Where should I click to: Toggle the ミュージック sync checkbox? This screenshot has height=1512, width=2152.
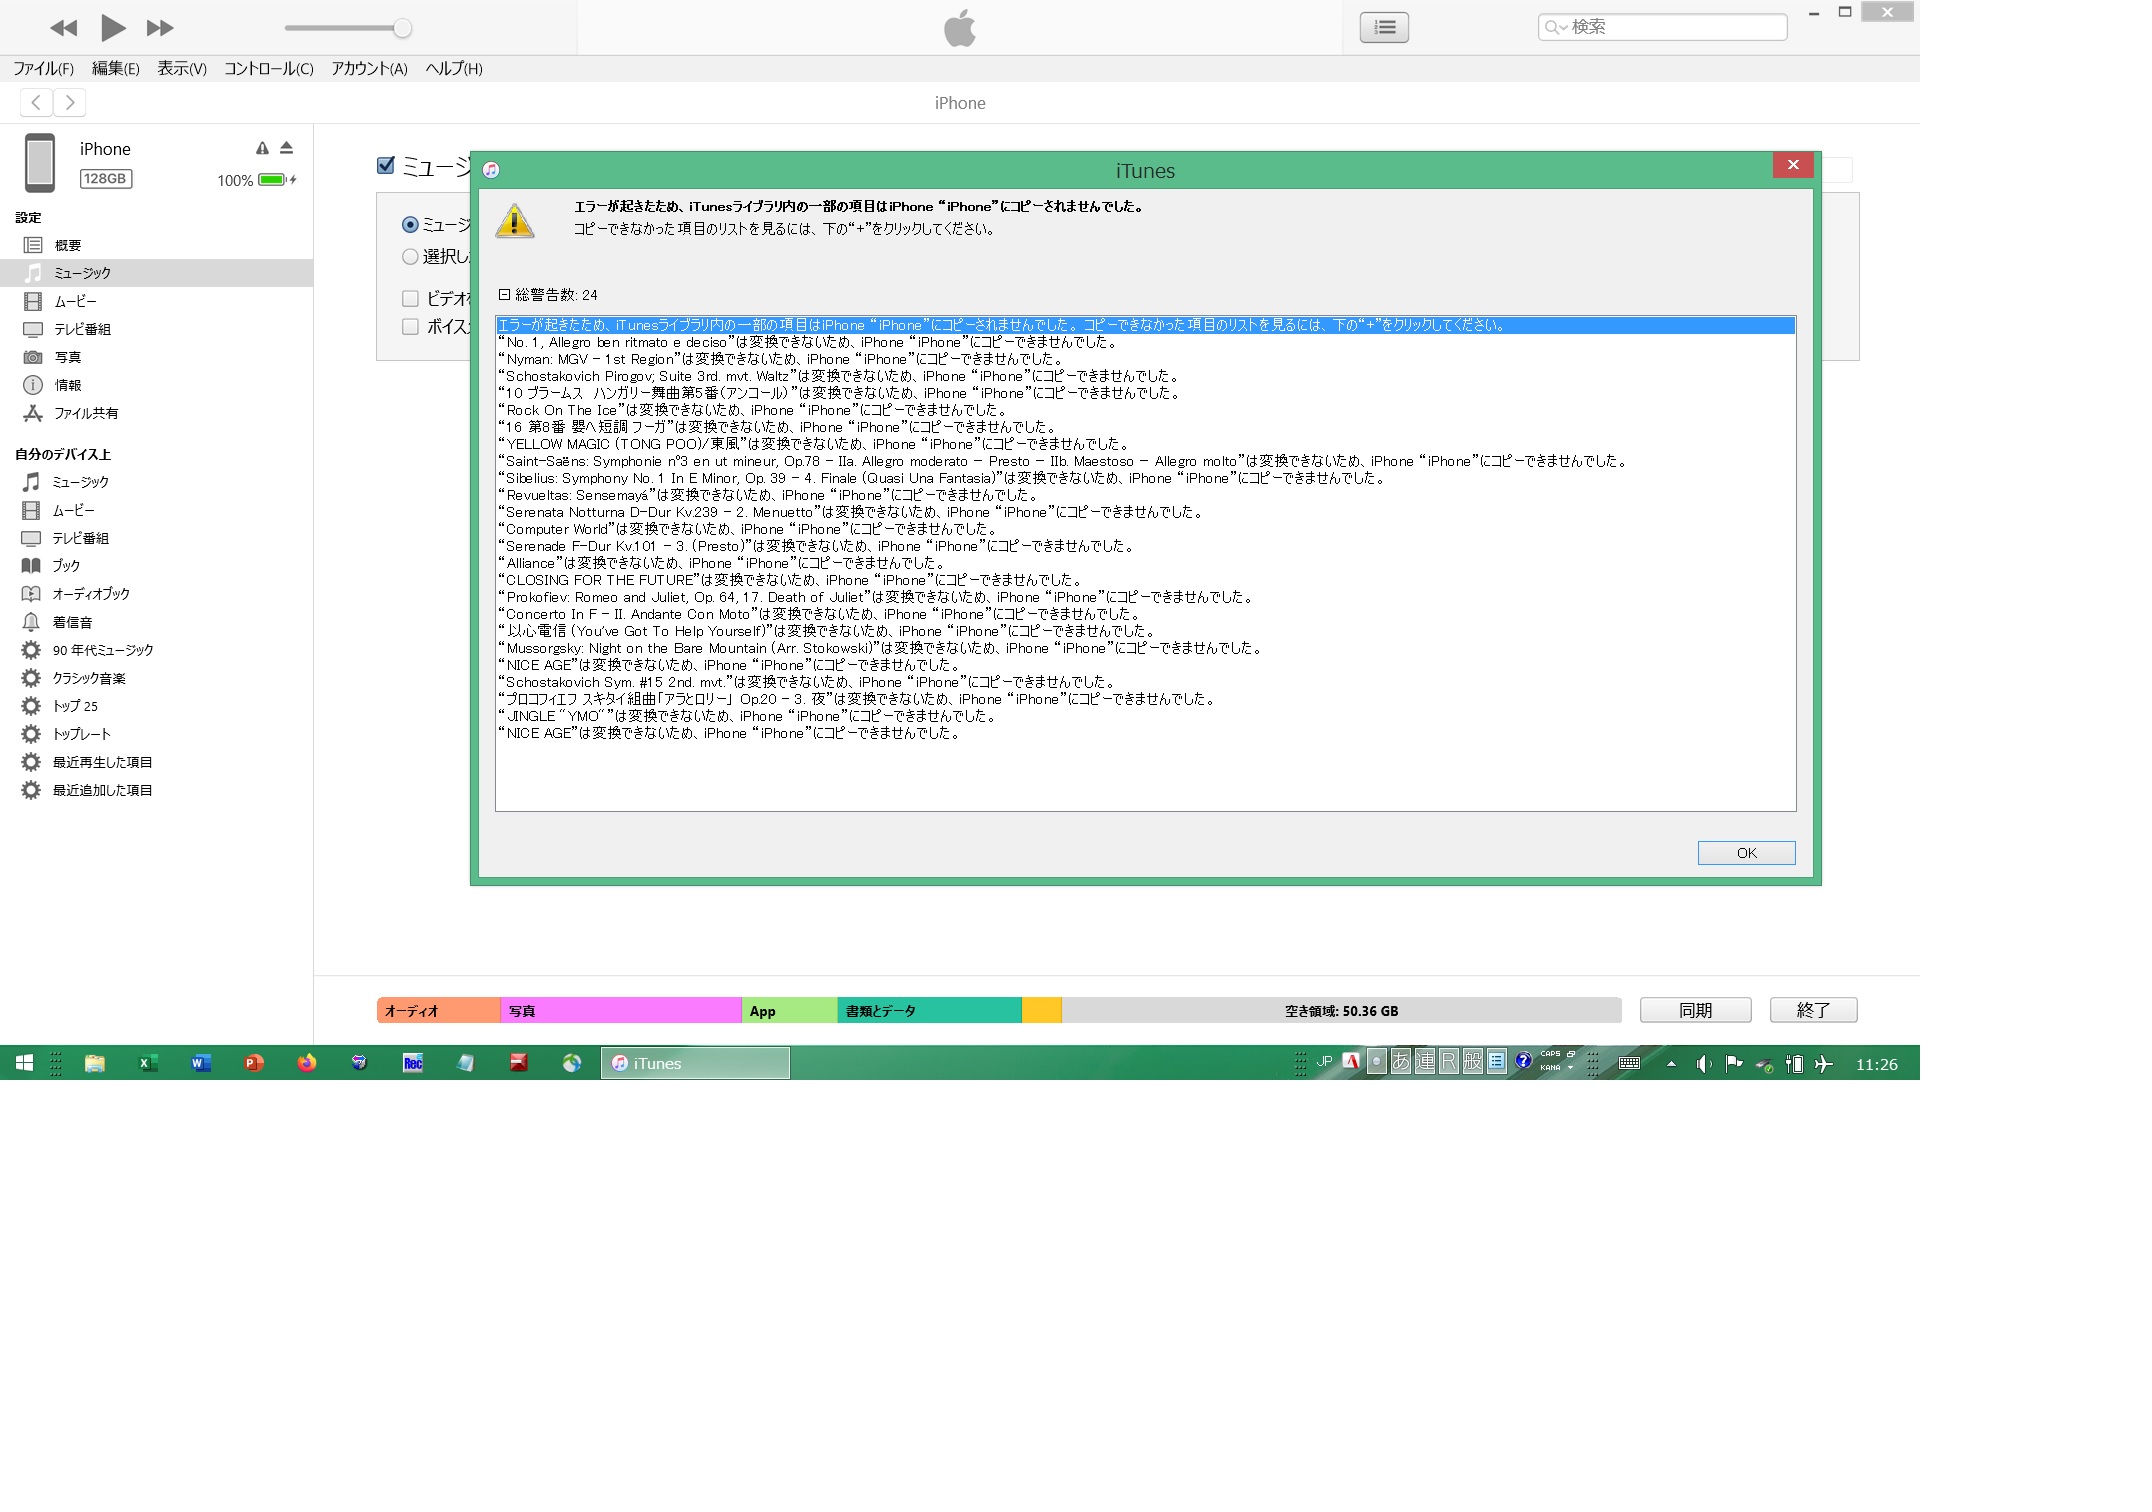coord(386,165)
